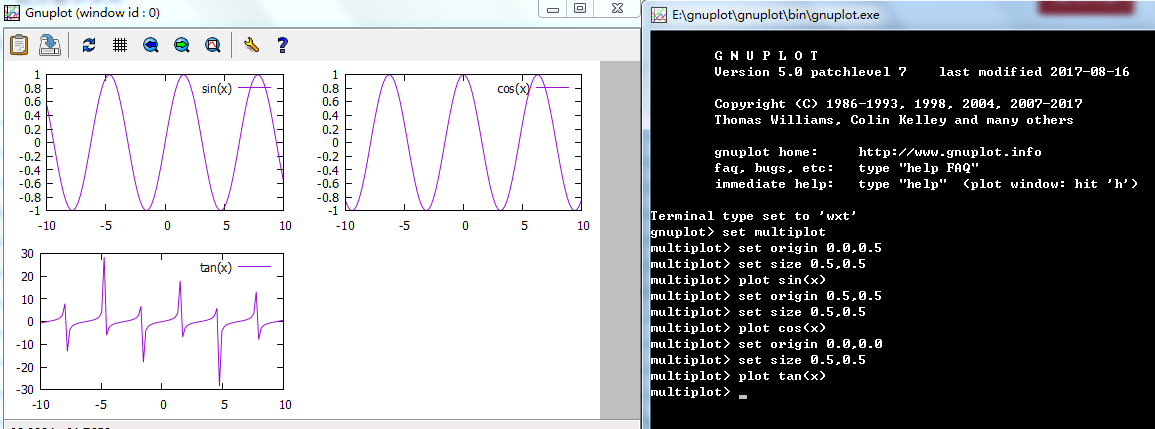Click the 'plot cos(x)' command line
Screen dimensions: 1155x429
click(x=739, y=328)
